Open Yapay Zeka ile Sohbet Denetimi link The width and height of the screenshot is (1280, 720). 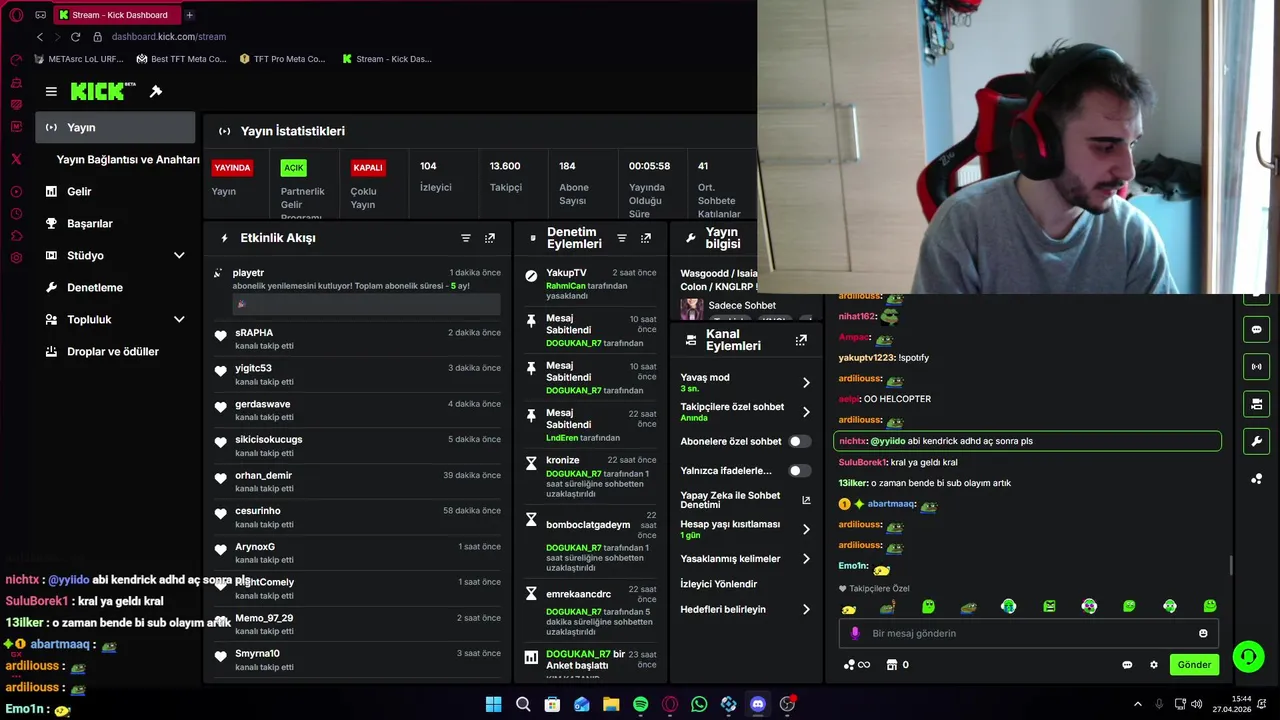[743, 499]
